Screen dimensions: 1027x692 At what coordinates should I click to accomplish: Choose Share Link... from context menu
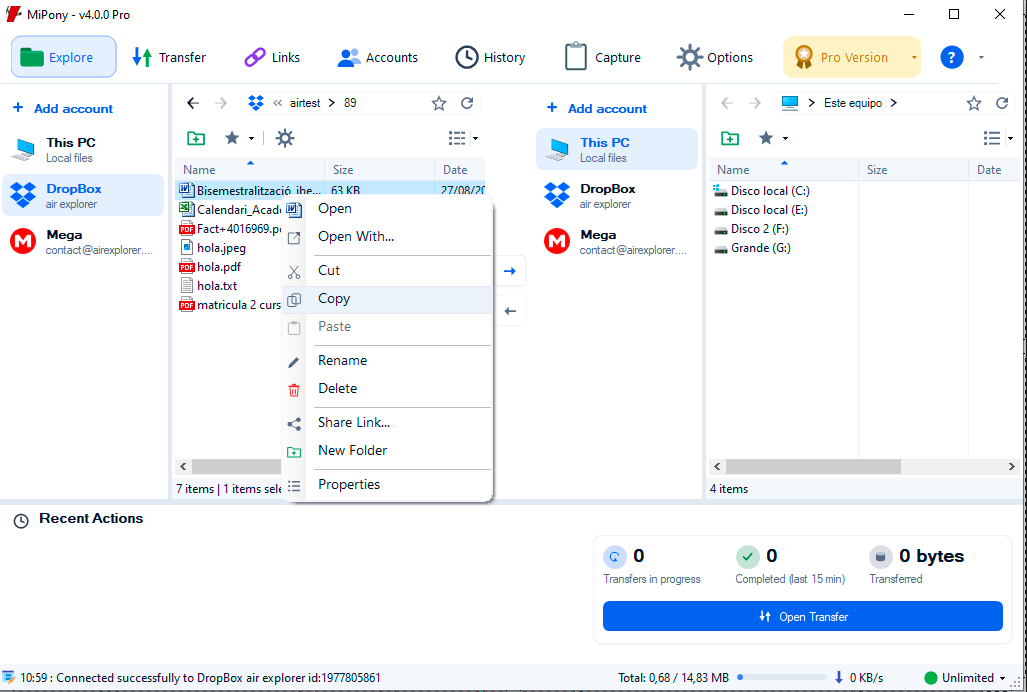pos(386,423)
